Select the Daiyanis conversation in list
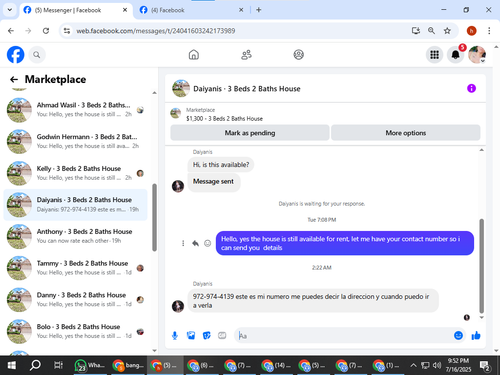The width and height of the screenshot is (500, 375). tap(75, 205)
